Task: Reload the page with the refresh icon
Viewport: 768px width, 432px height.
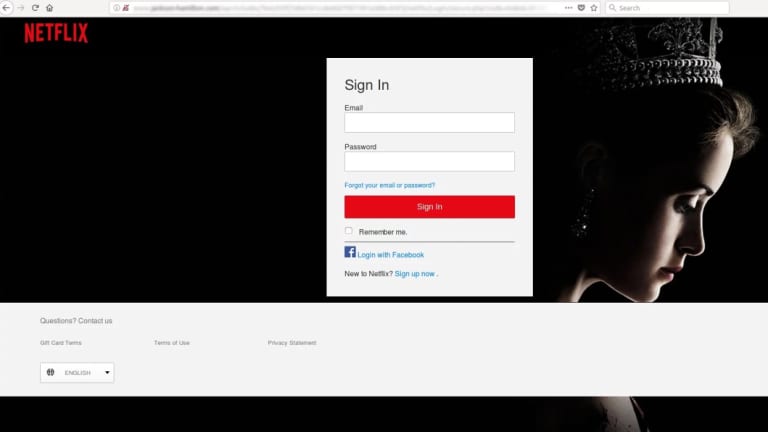Action: click(35, 8)
